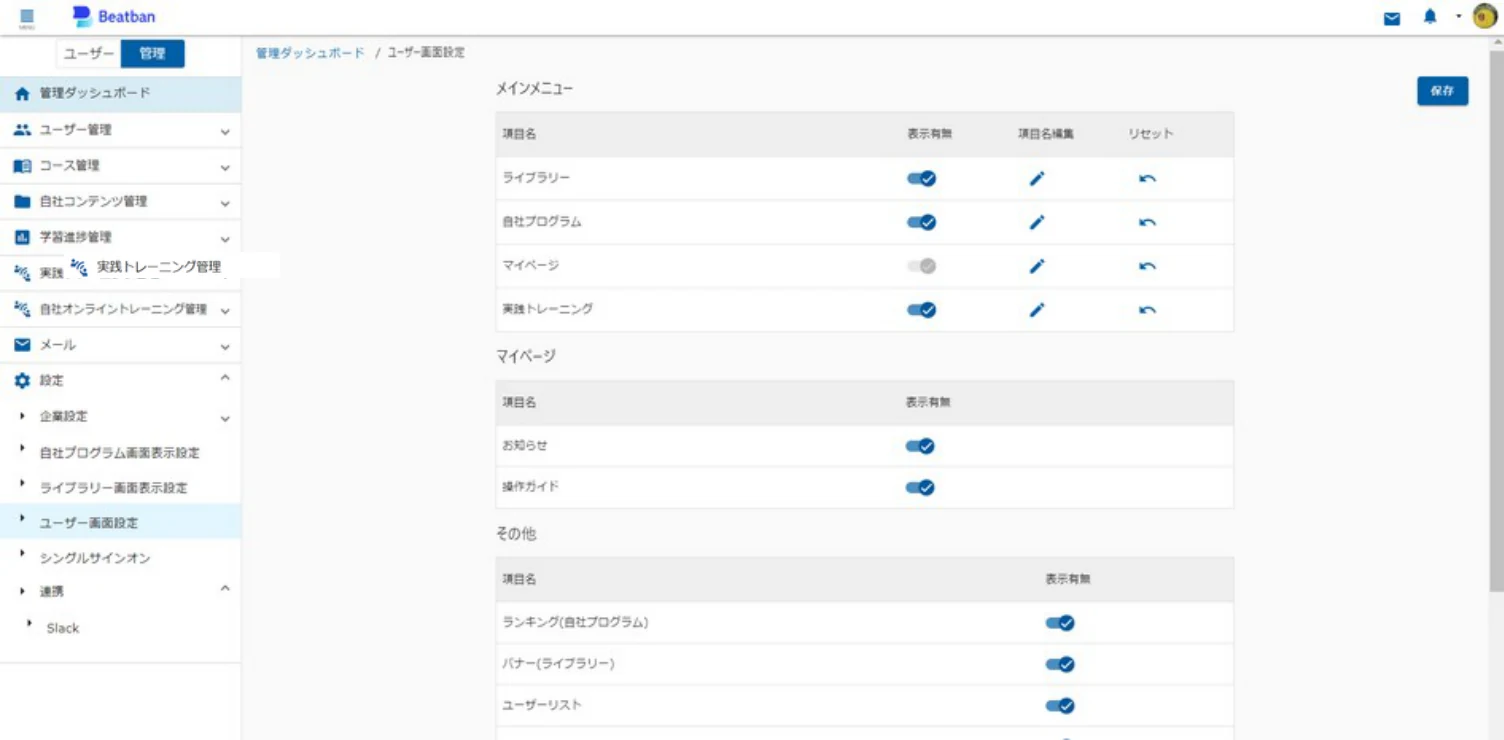Switch to the ユーザー tab
Image resolution: width=1504 pixels, height=740 pixels.
tap(89, 54)
